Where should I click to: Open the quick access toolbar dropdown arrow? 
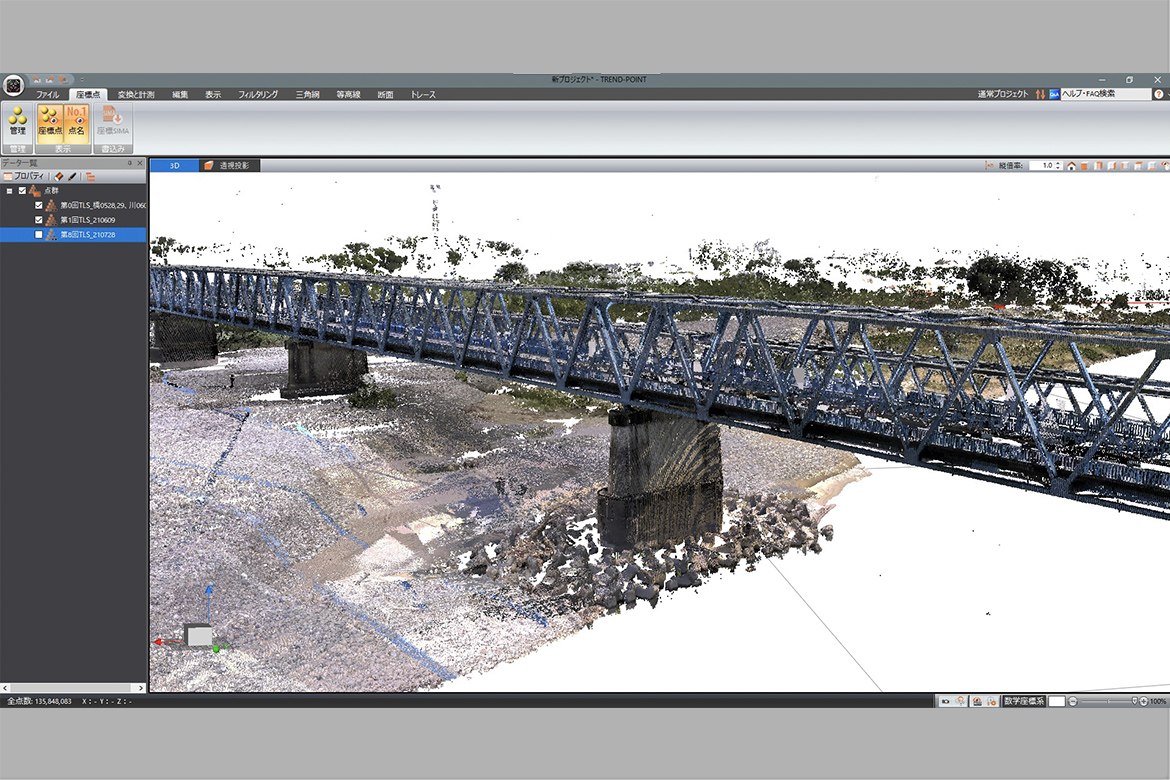(x=81, y=79)
